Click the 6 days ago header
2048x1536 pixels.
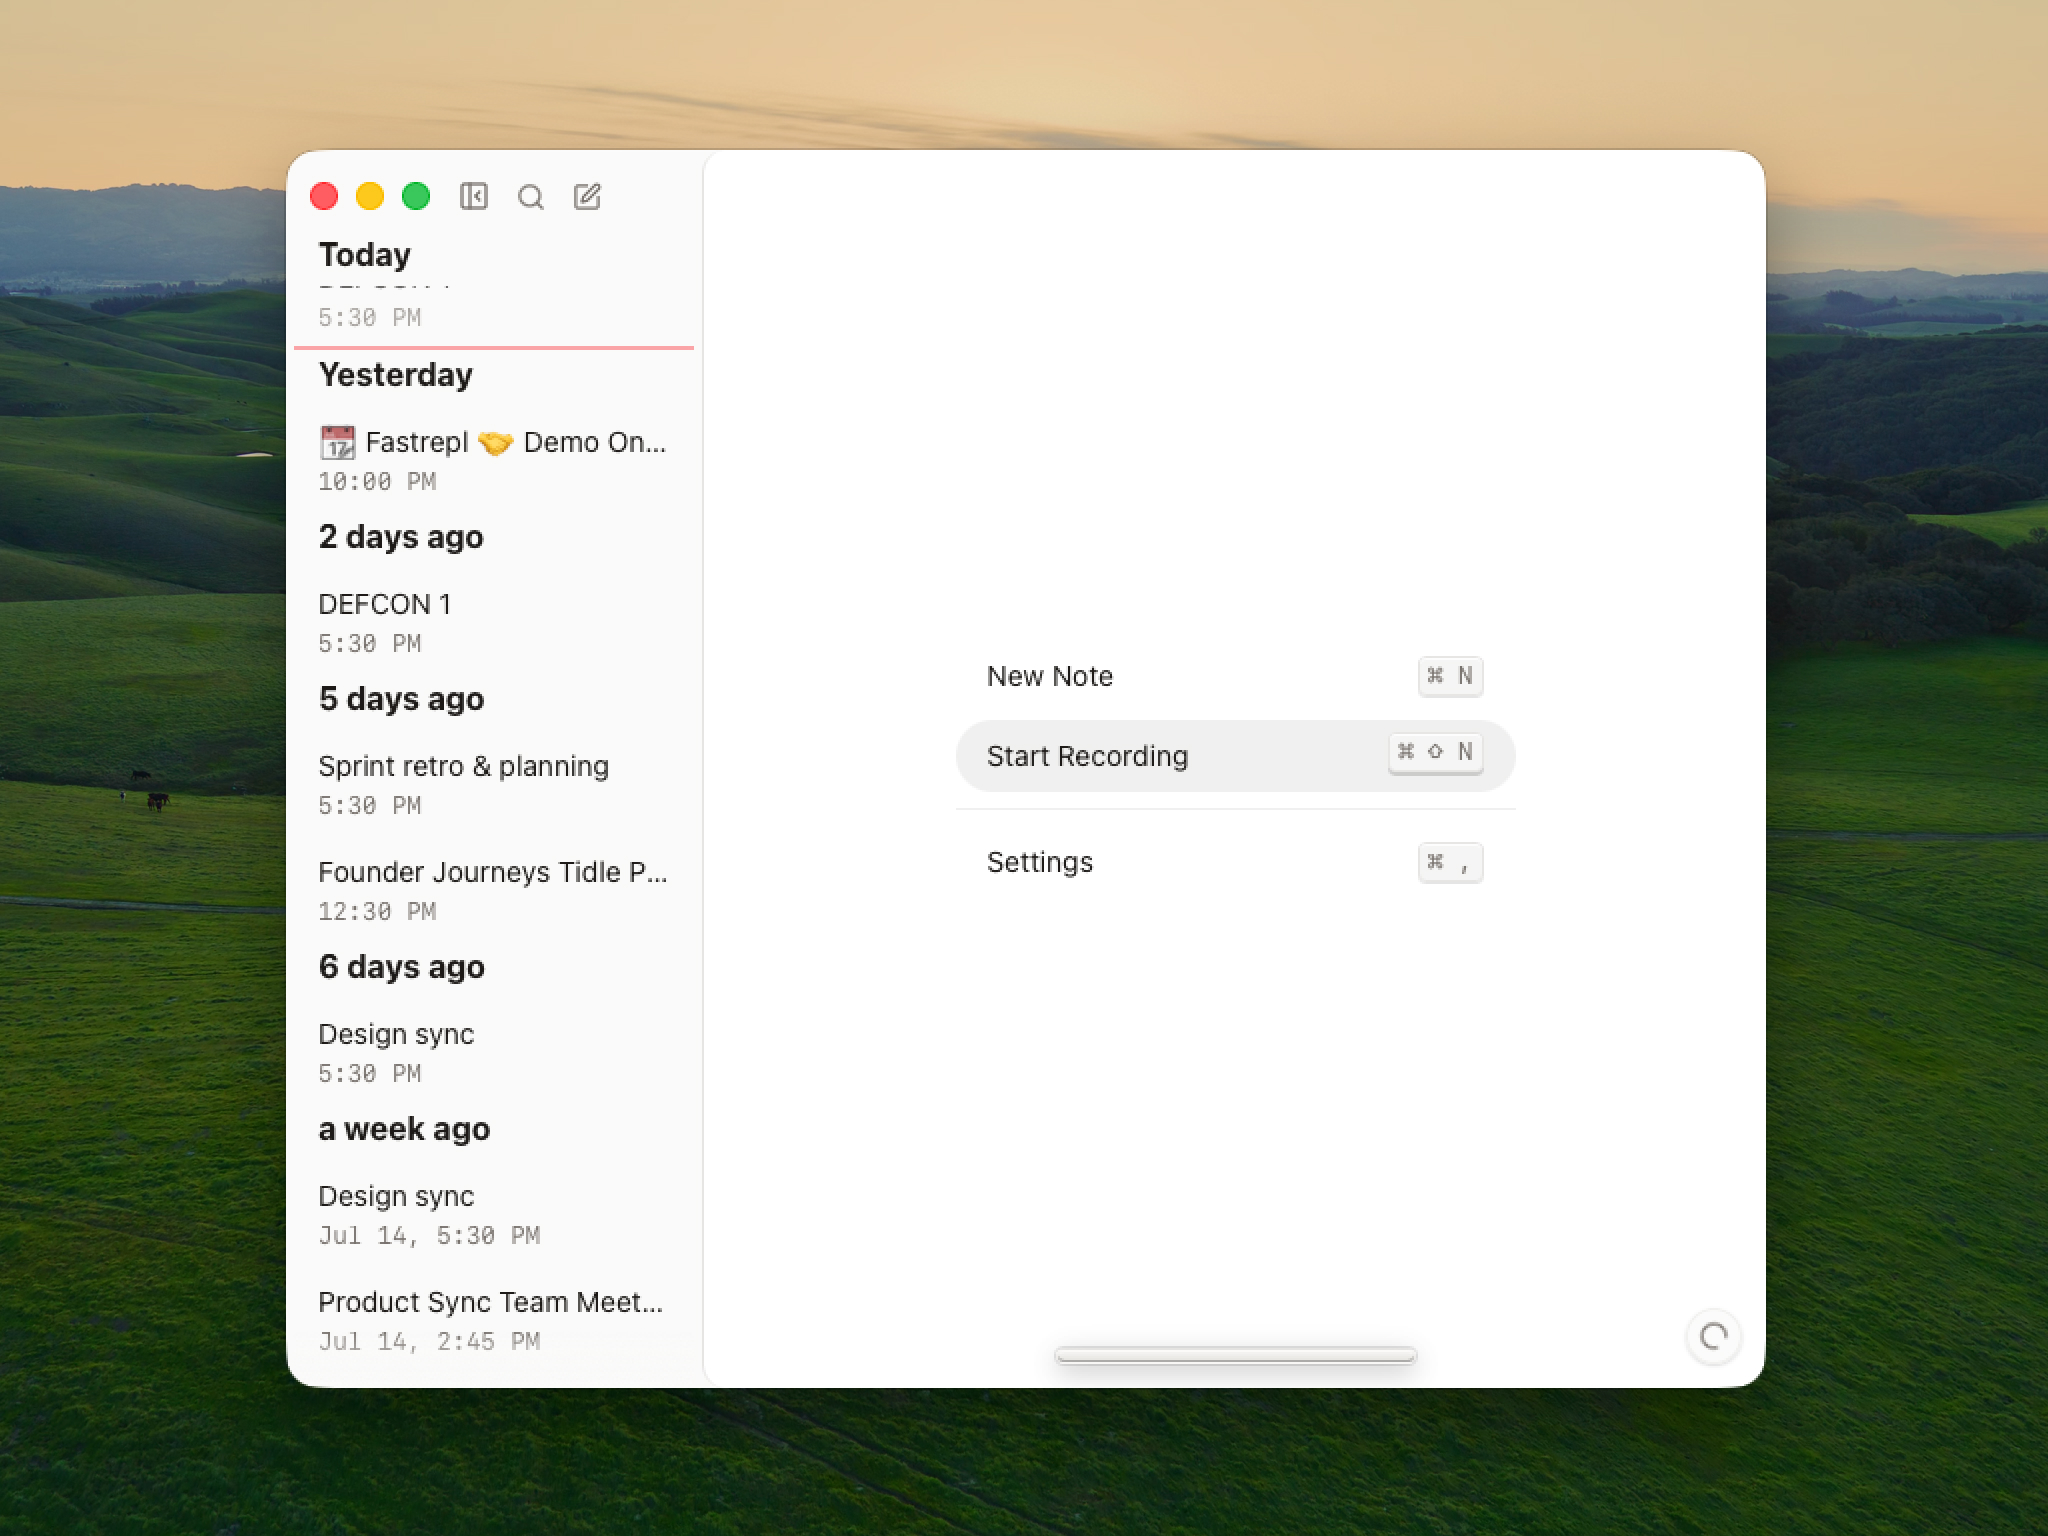pos(401,967)
